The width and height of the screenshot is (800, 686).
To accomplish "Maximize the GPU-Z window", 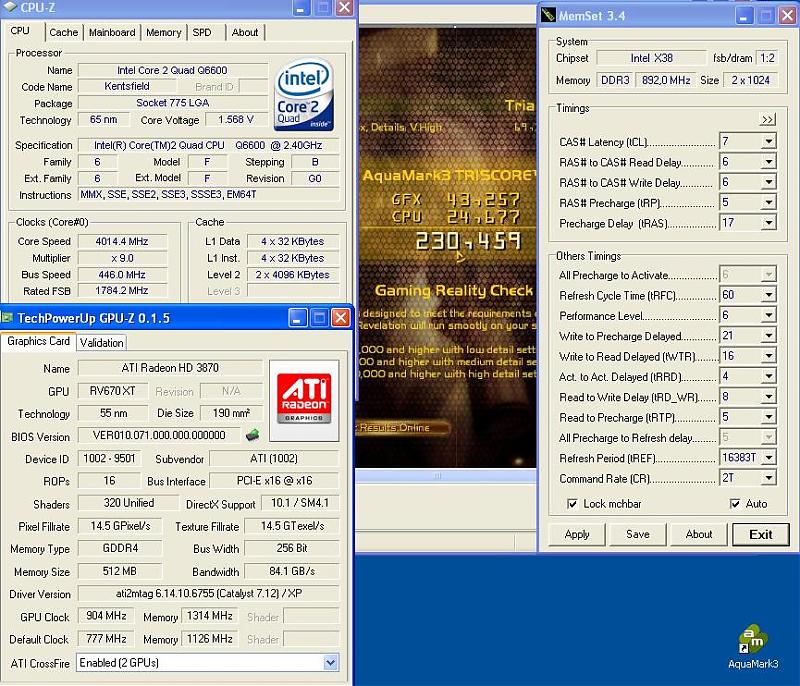I will tap(319, 318).
